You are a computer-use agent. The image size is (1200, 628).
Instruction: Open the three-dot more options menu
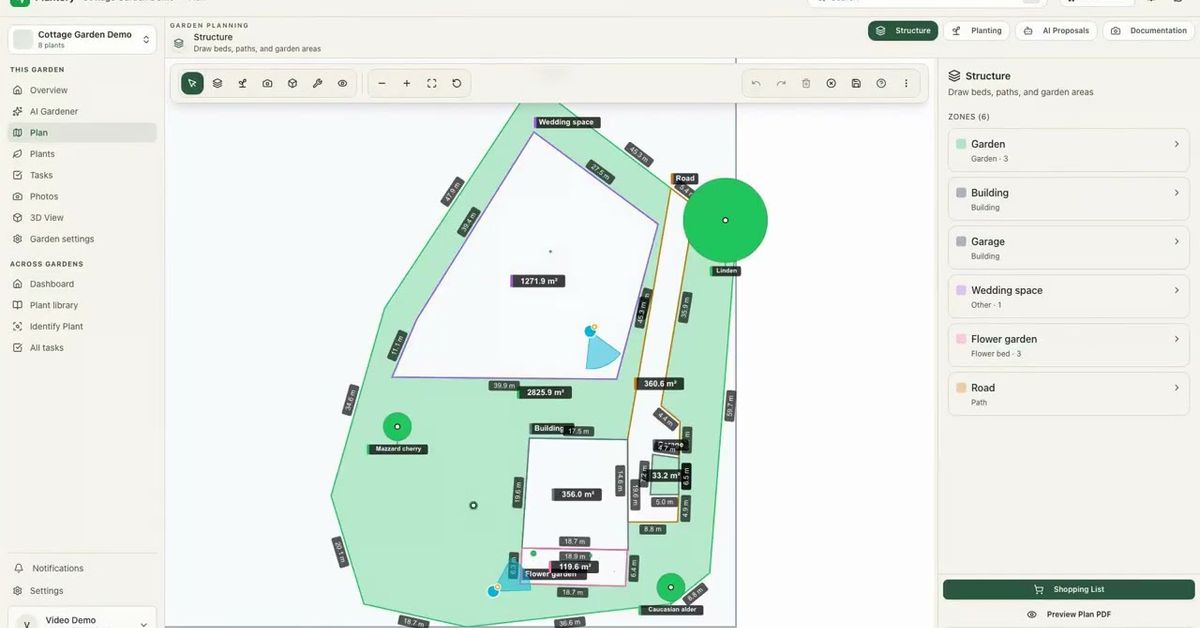click(x=906, y=83)
